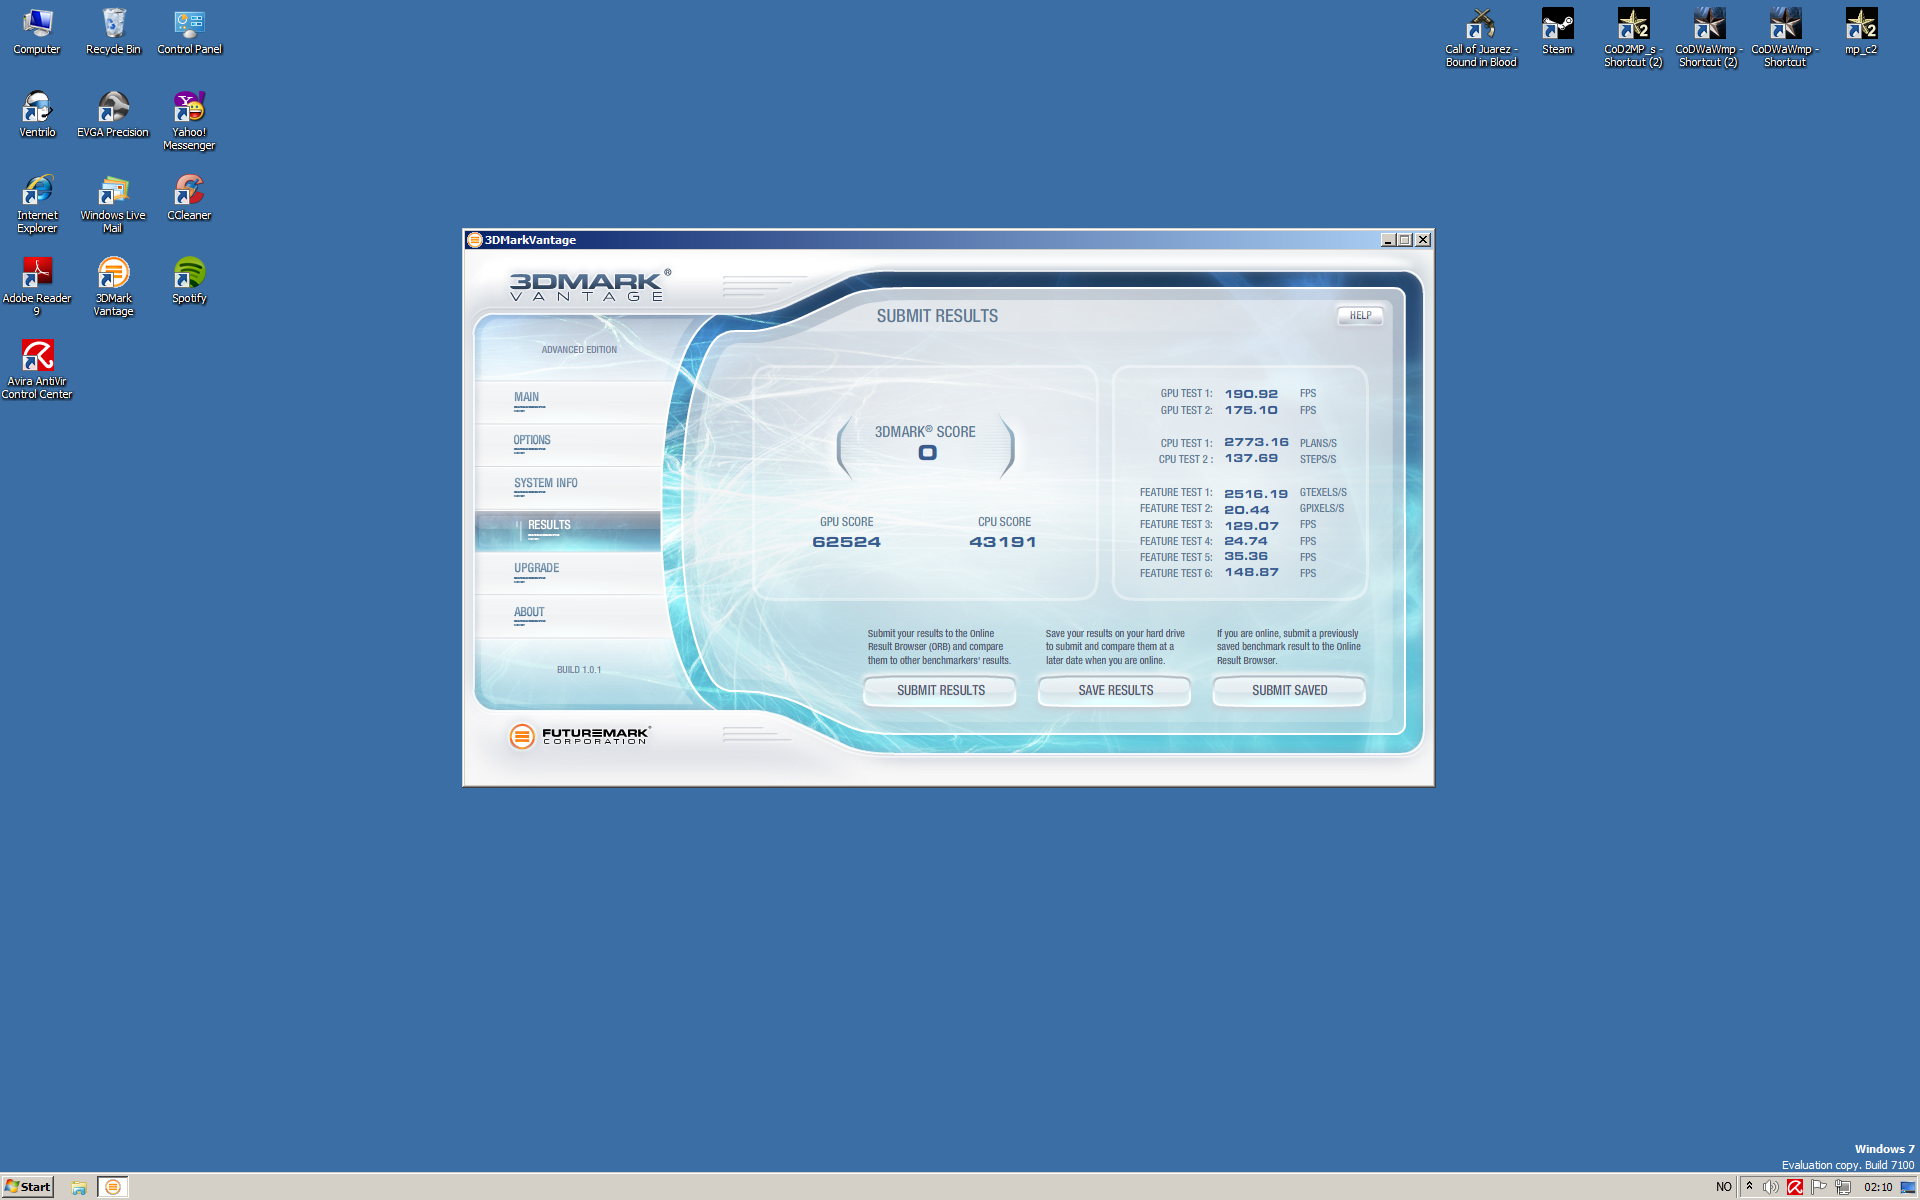
Task: Minimize the 3DMarkVantage window
Action: coord(1388,240)
